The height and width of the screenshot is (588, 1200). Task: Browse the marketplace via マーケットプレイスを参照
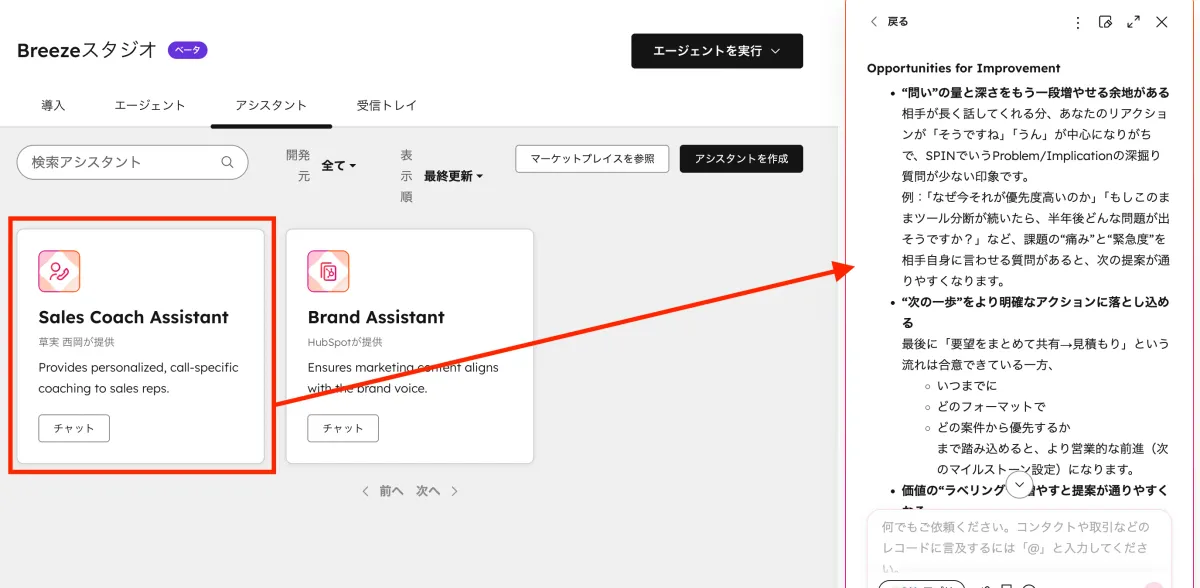coord(591,158)
